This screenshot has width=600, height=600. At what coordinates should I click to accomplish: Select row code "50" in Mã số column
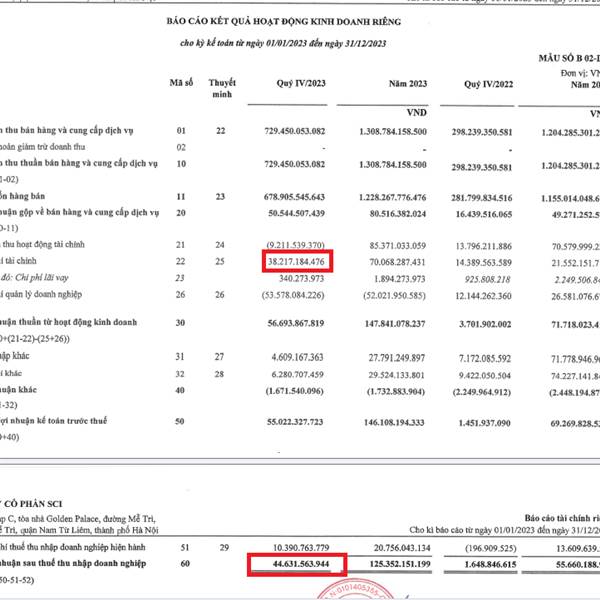180,421
